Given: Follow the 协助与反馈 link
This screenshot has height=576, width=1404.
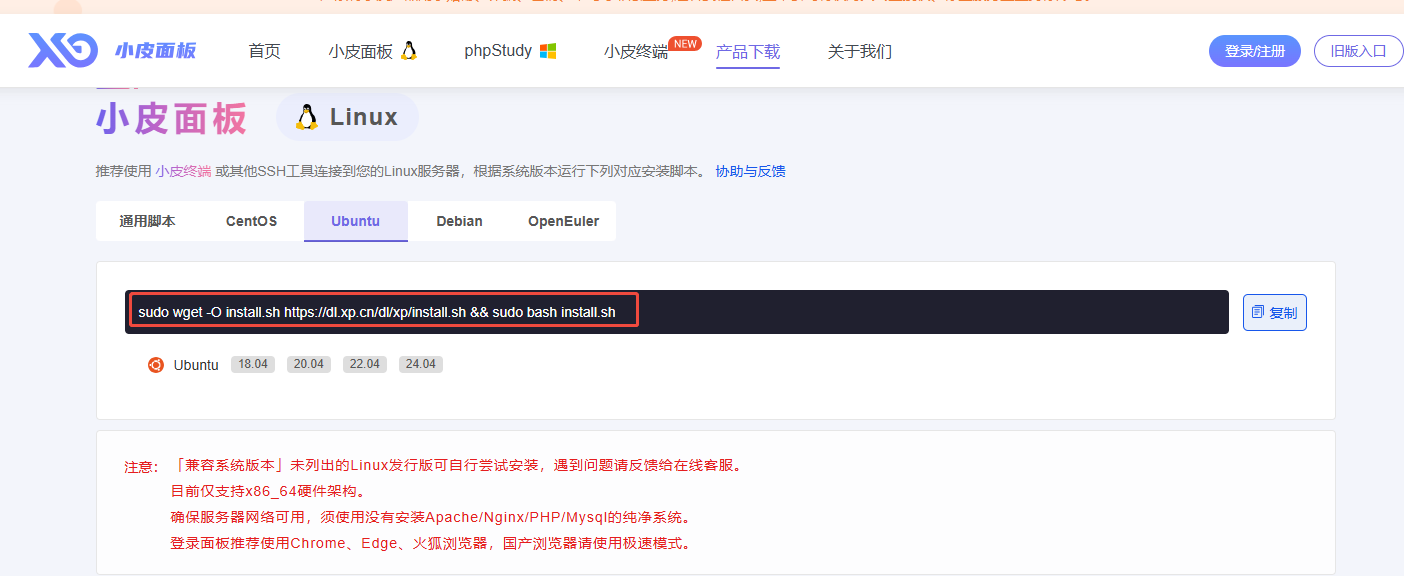Looking at the screenshot, I should (750, 171).
